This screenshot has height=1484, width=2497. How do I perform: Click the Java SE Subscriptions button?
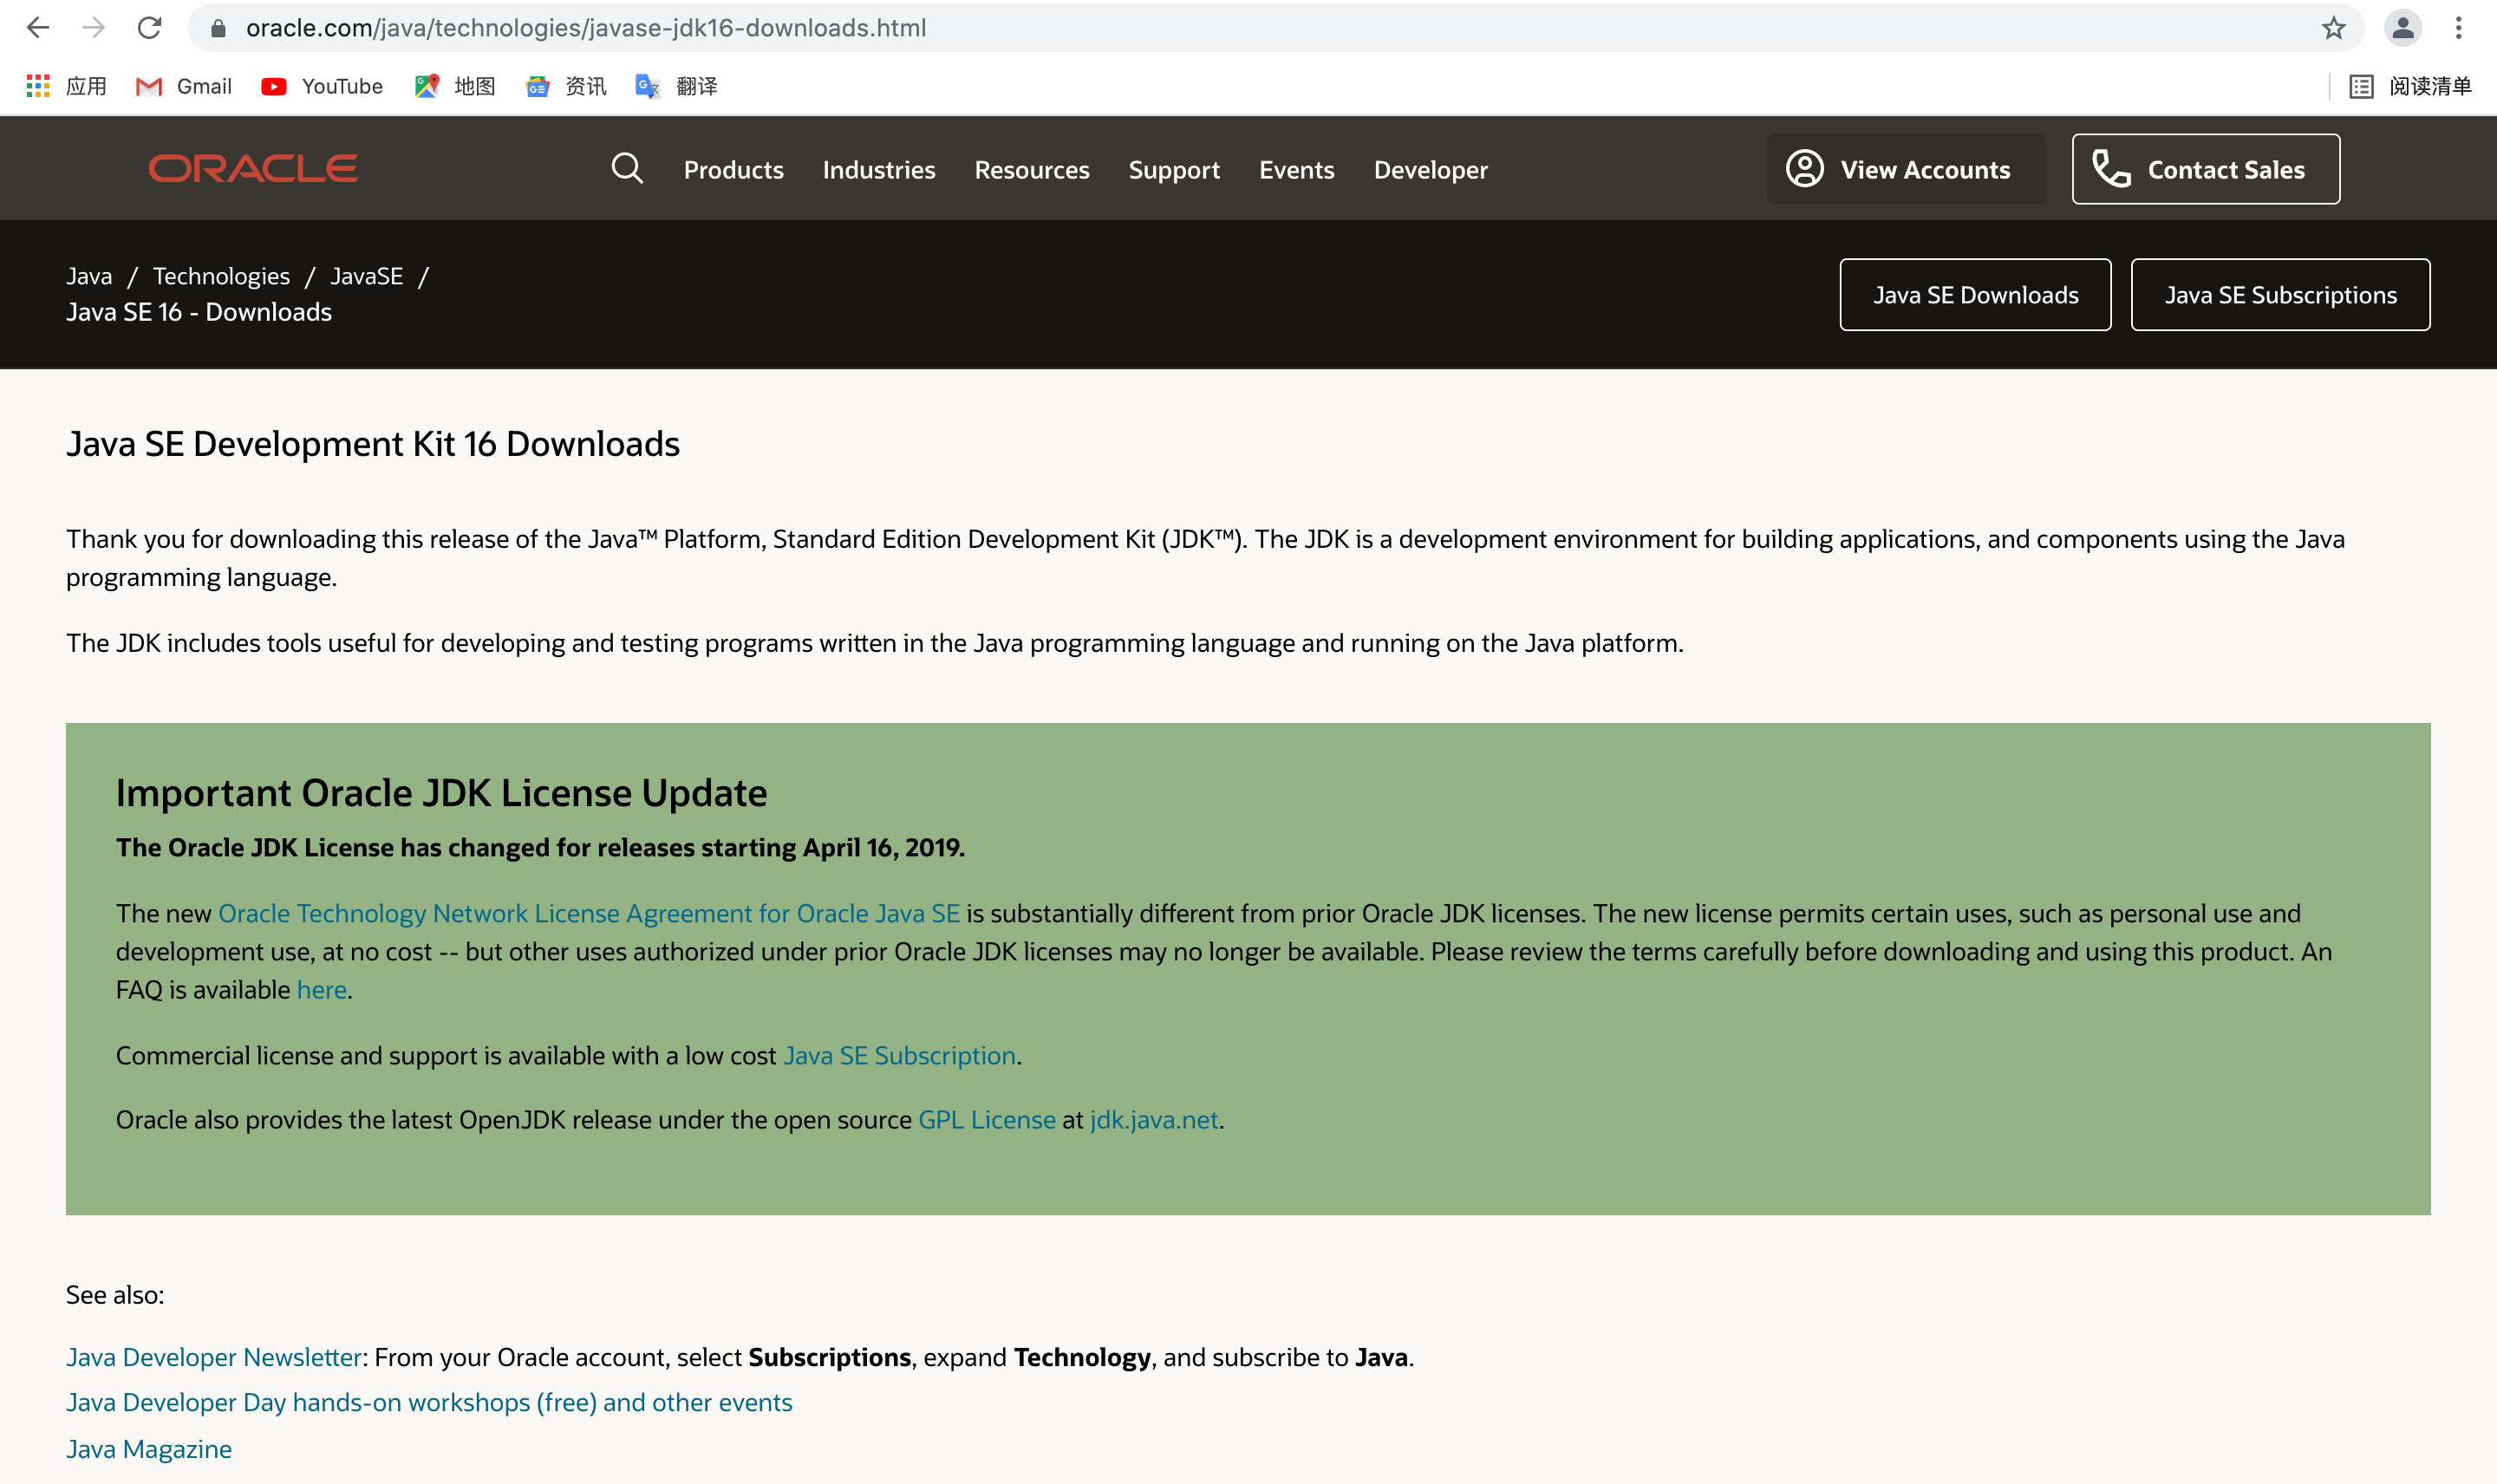tap(2281, 295)
